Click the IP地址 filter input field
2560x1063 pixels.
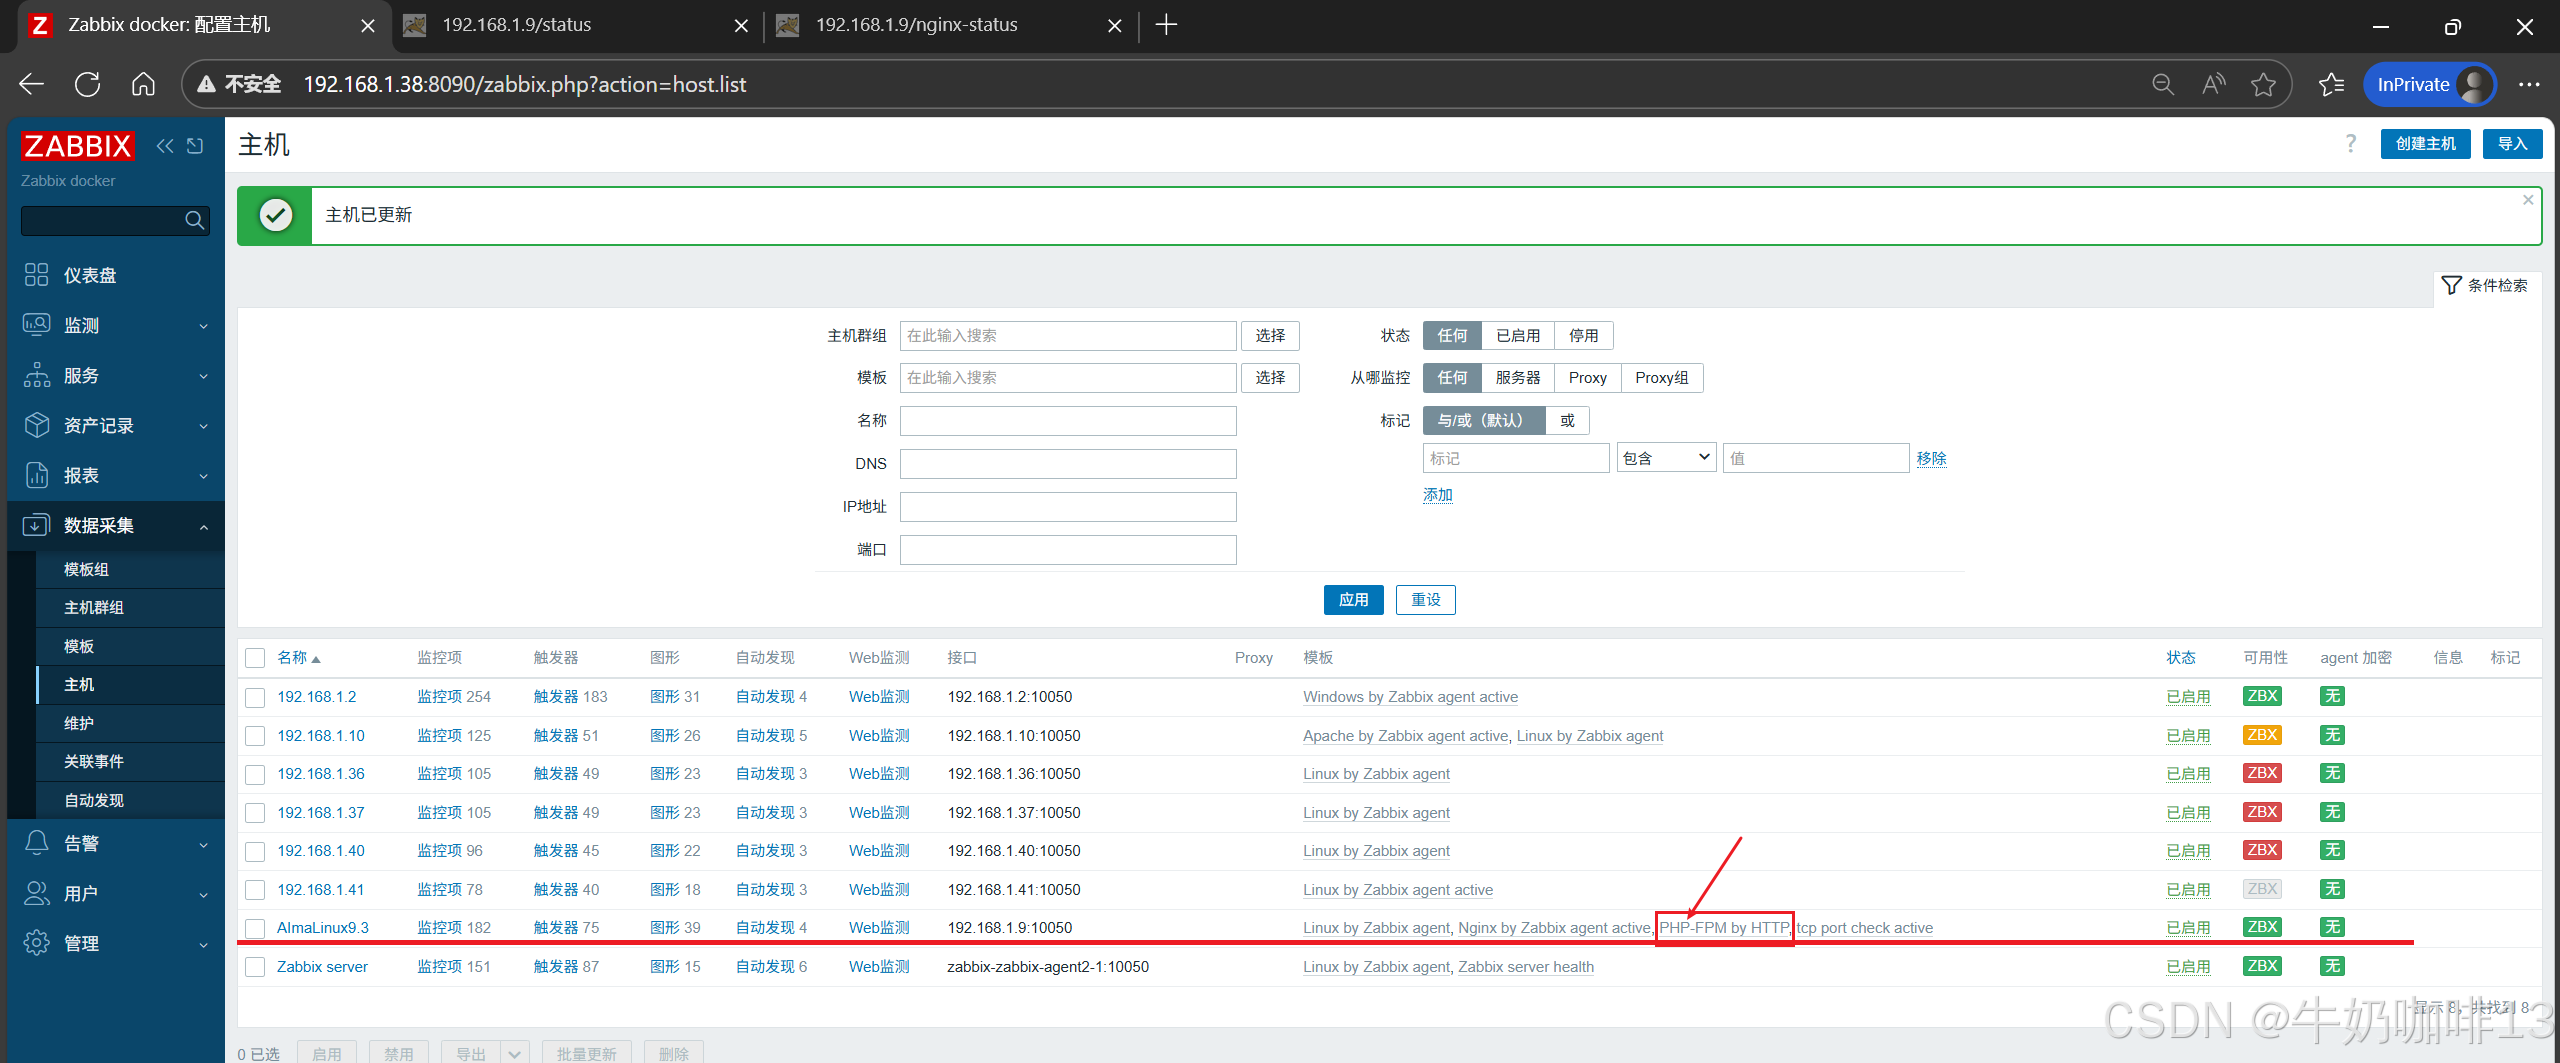1068,507
